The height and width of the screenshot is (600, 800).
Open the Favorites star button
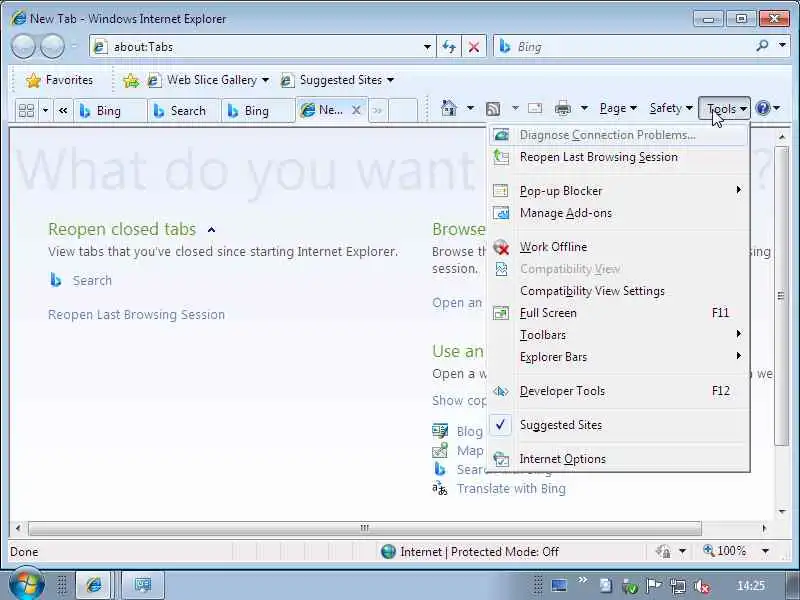click(60, 80)
